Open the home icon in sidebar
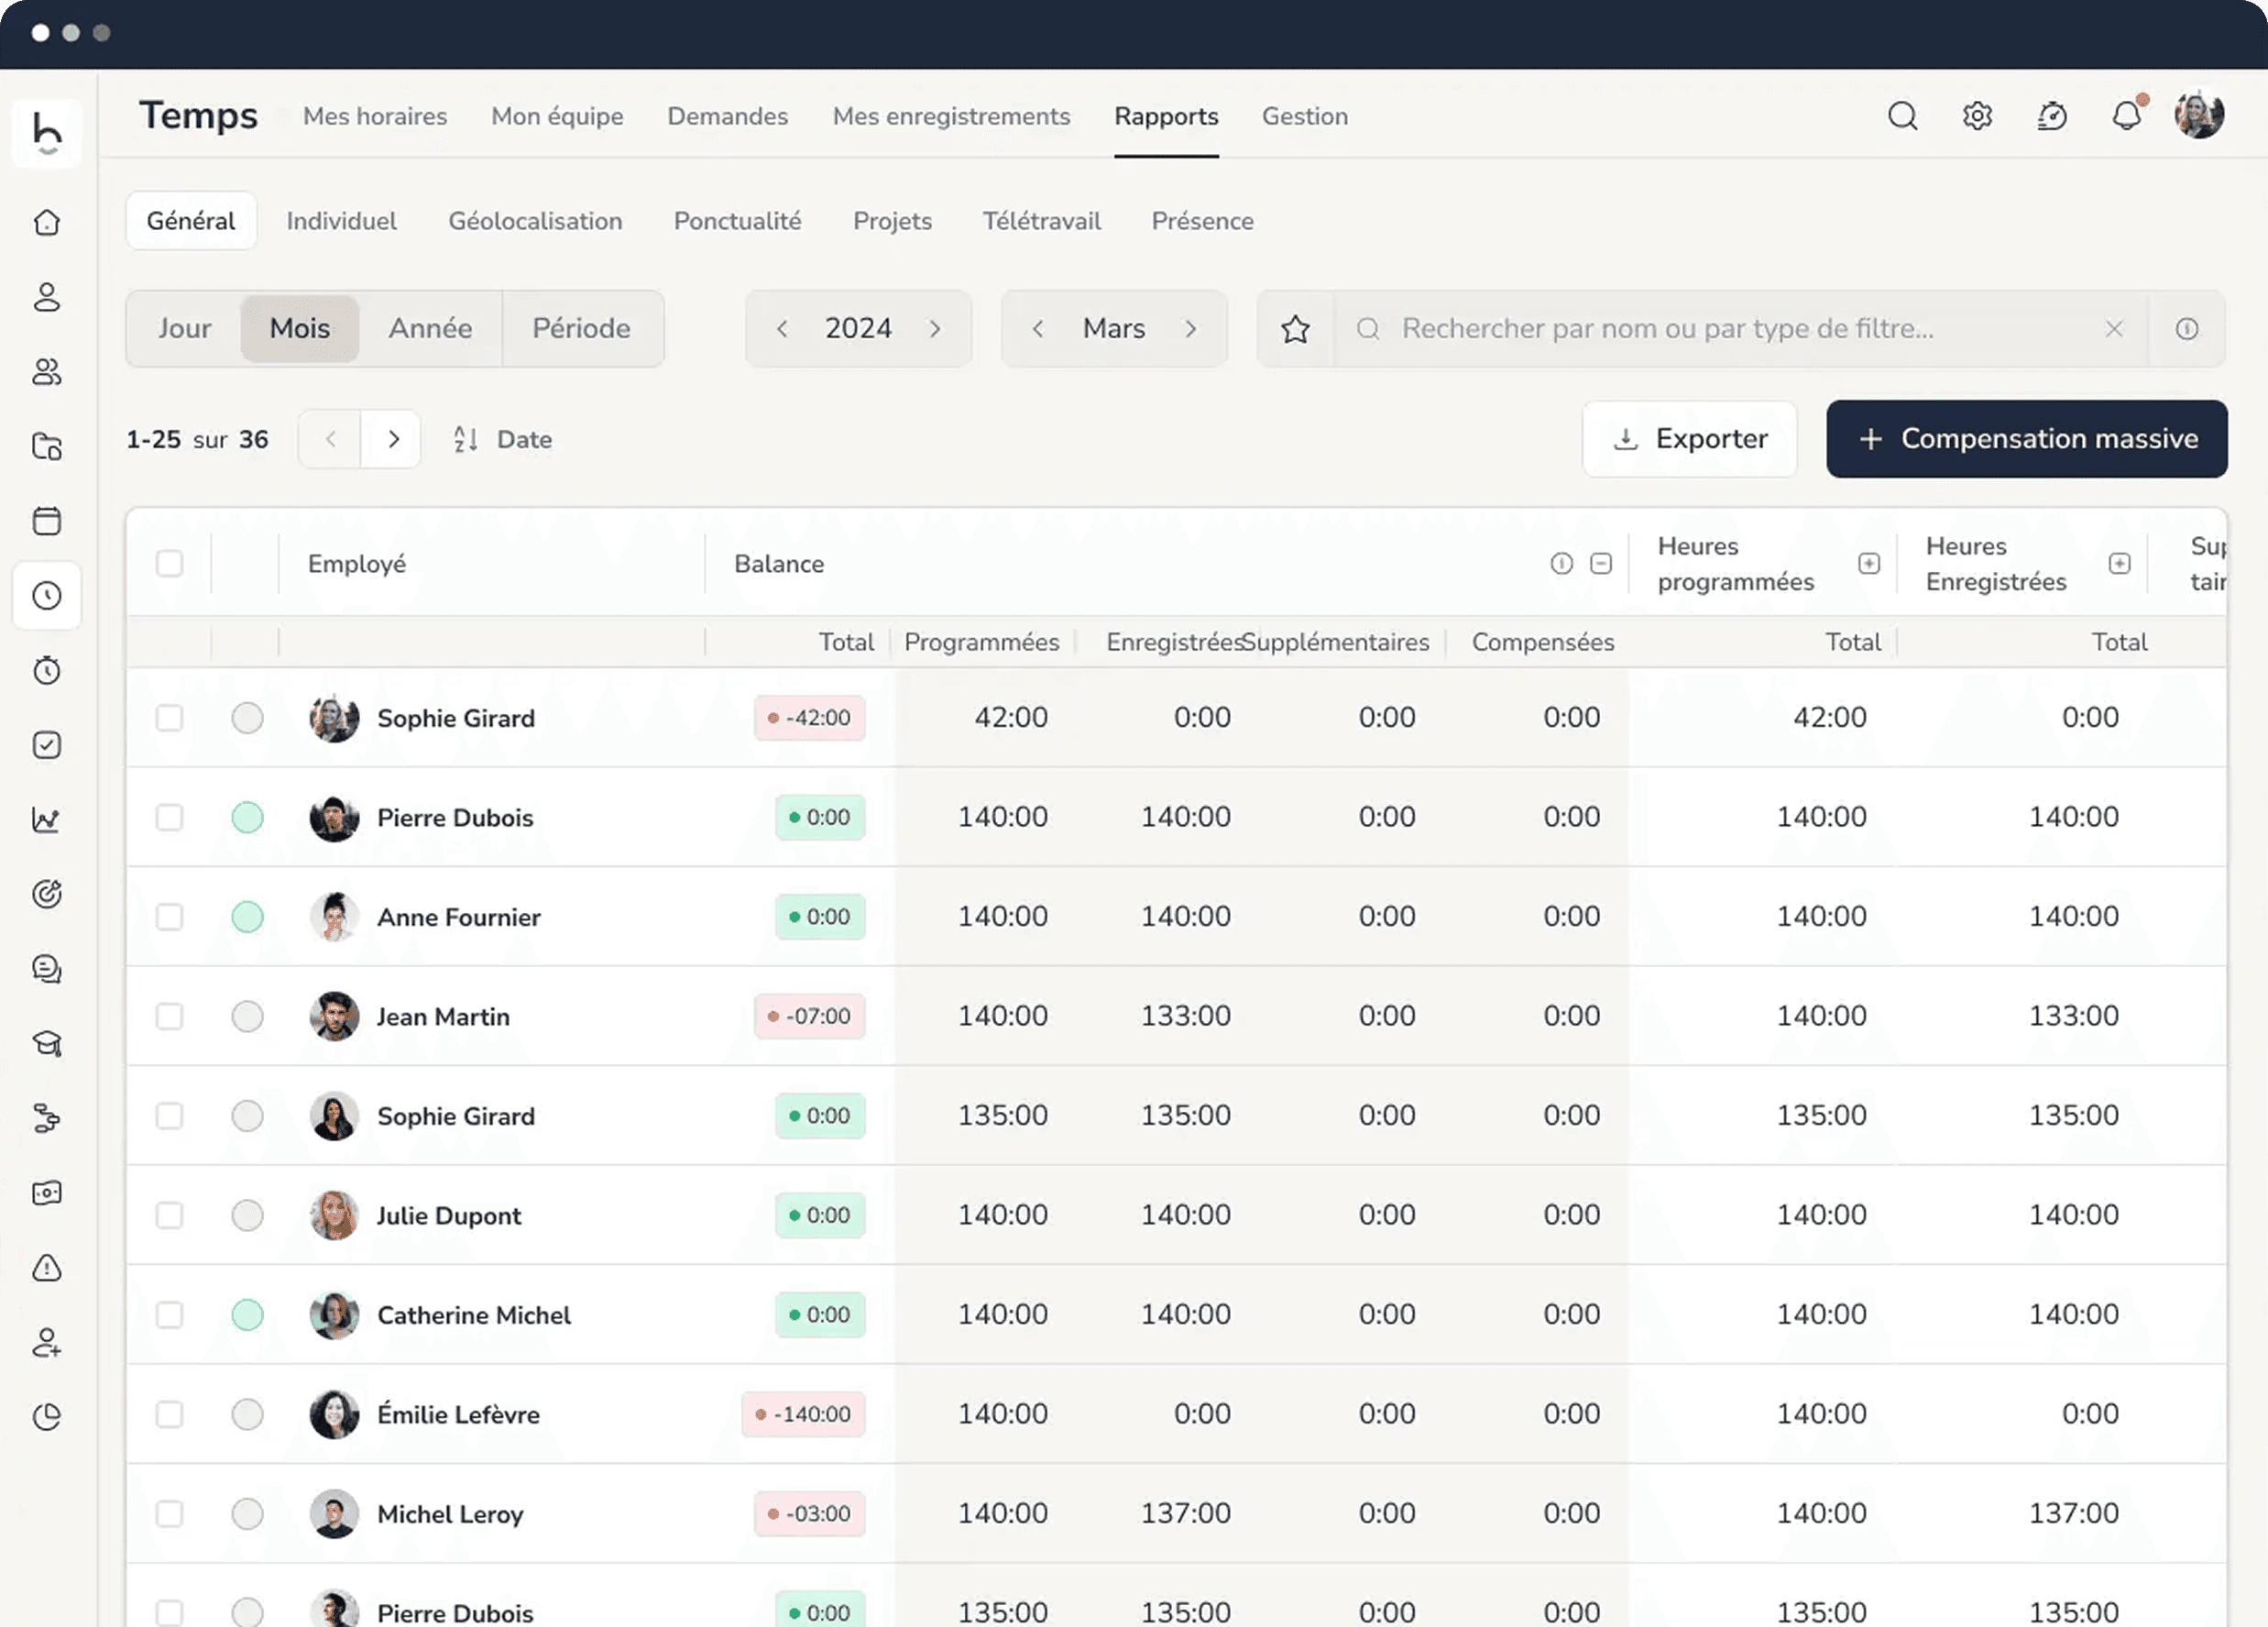Image resolution: width=2268 pixels, height=1627 pixels. point(47,222)
